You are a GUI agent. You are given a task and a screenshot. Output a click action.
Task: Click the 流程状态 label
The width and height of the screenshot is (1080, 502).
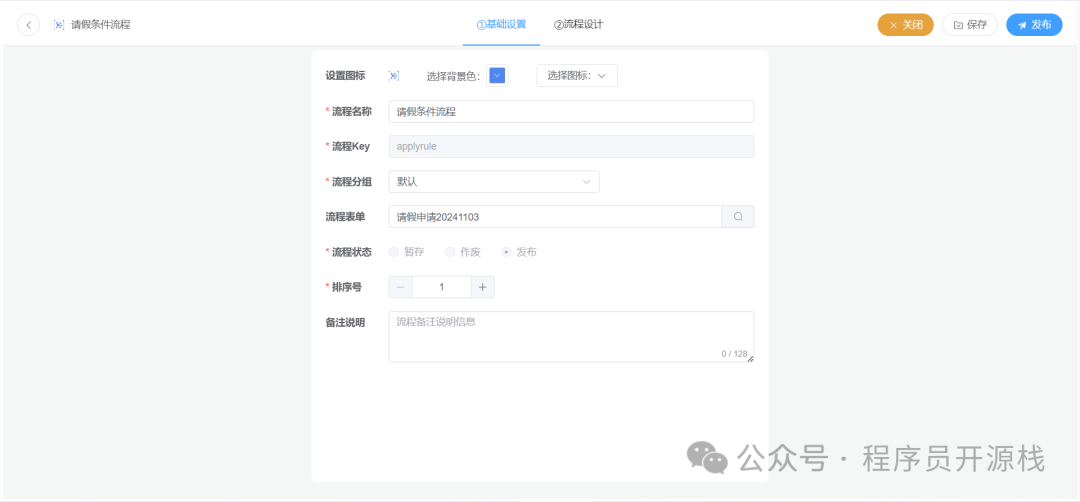click(x=352, y=252)
